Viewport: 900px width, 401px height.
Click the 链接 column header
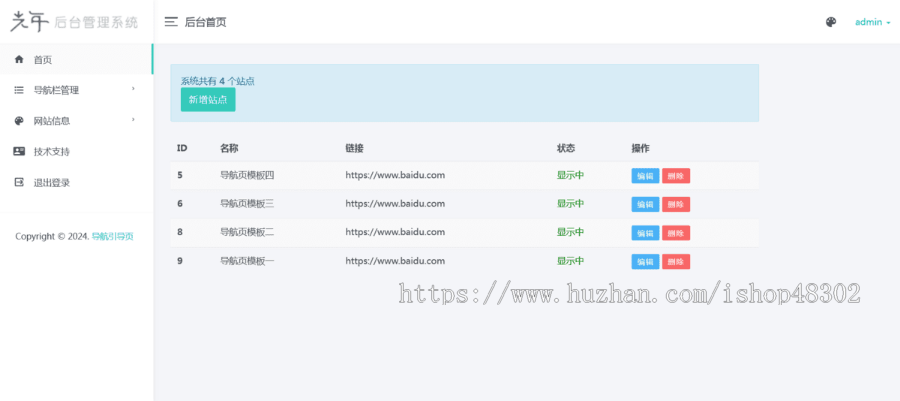click(354, 148)
